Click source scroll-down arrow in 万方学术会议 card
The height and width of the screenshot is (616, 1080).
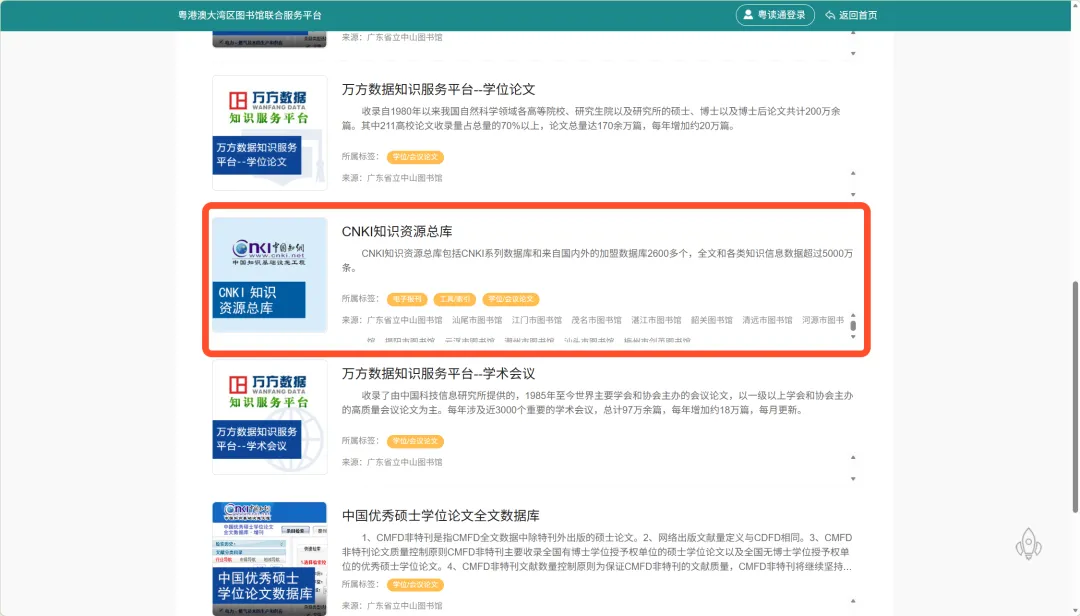tap(853, 479)
